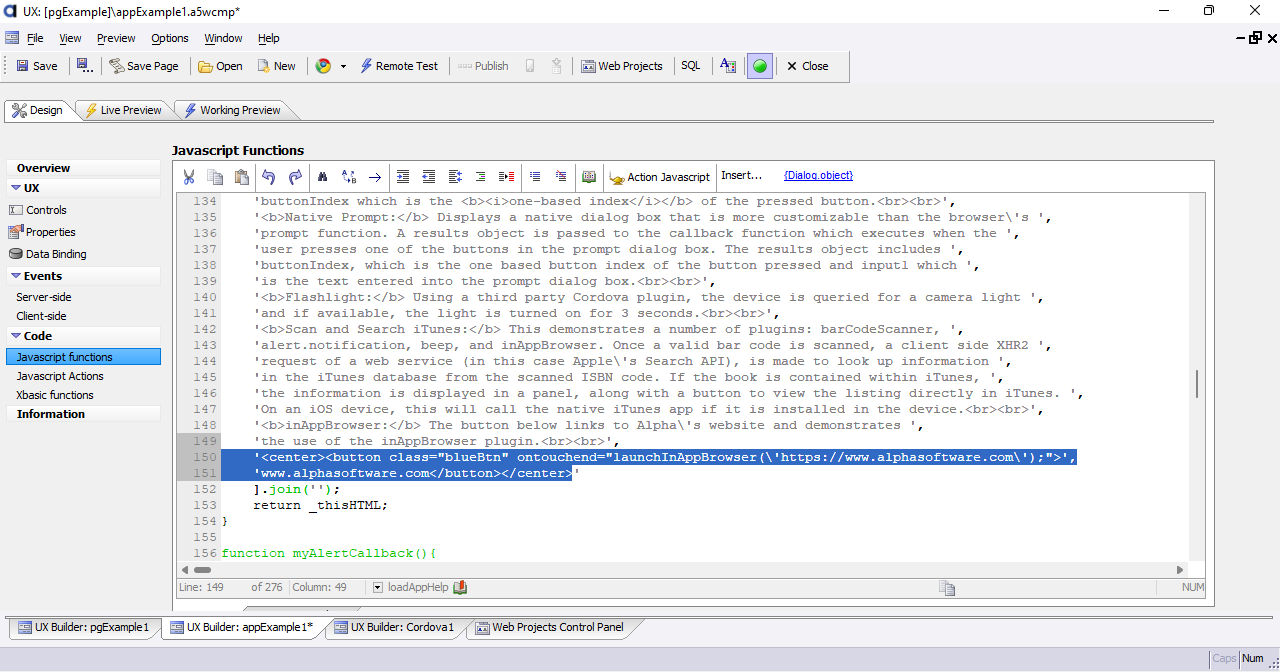1280x672 pixels.
Task: Click the red-marked line wrap icon
Action: [x=507, y=176]
